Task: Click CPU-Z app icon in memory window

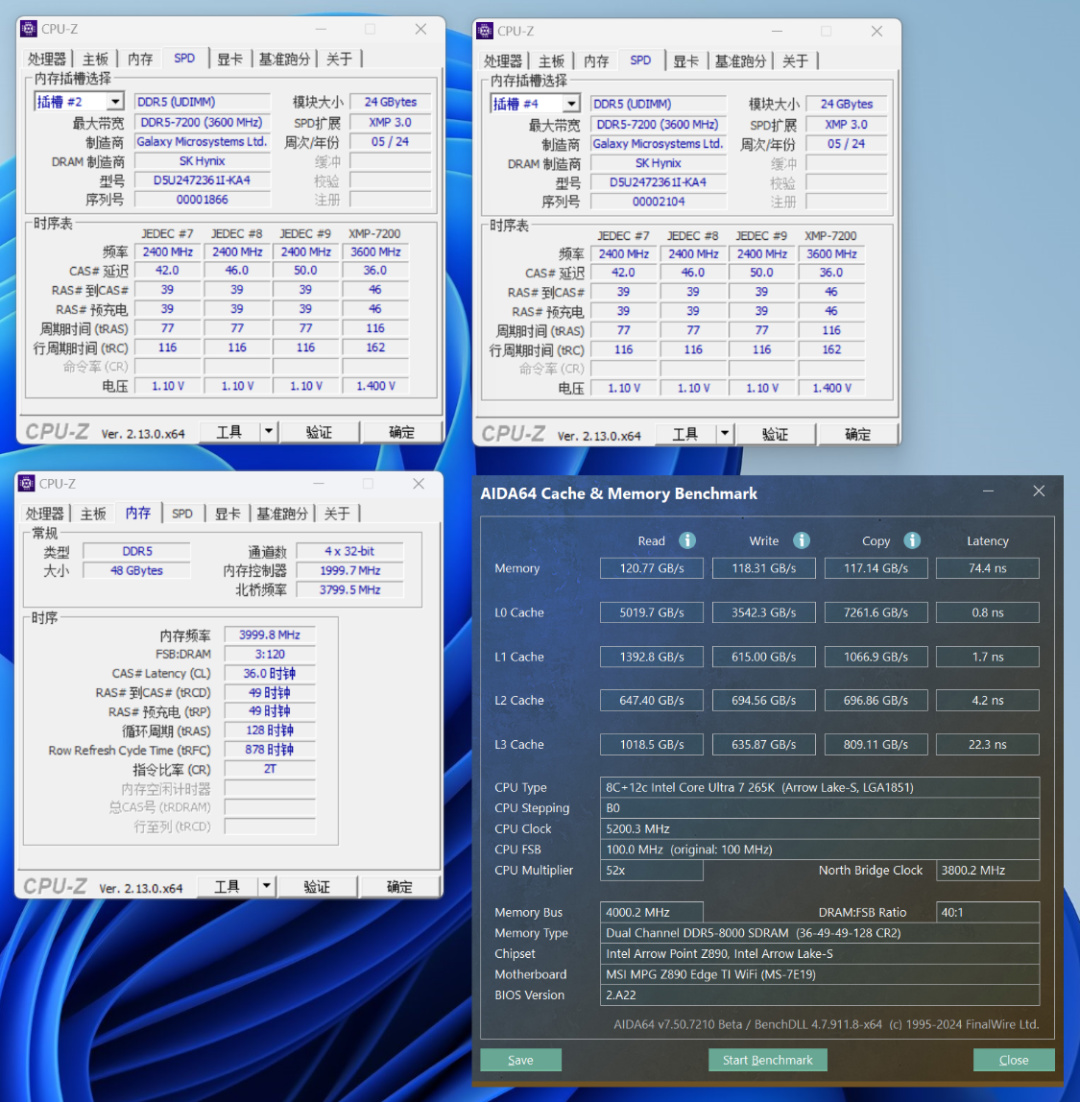Action: (x=27, y=484)
